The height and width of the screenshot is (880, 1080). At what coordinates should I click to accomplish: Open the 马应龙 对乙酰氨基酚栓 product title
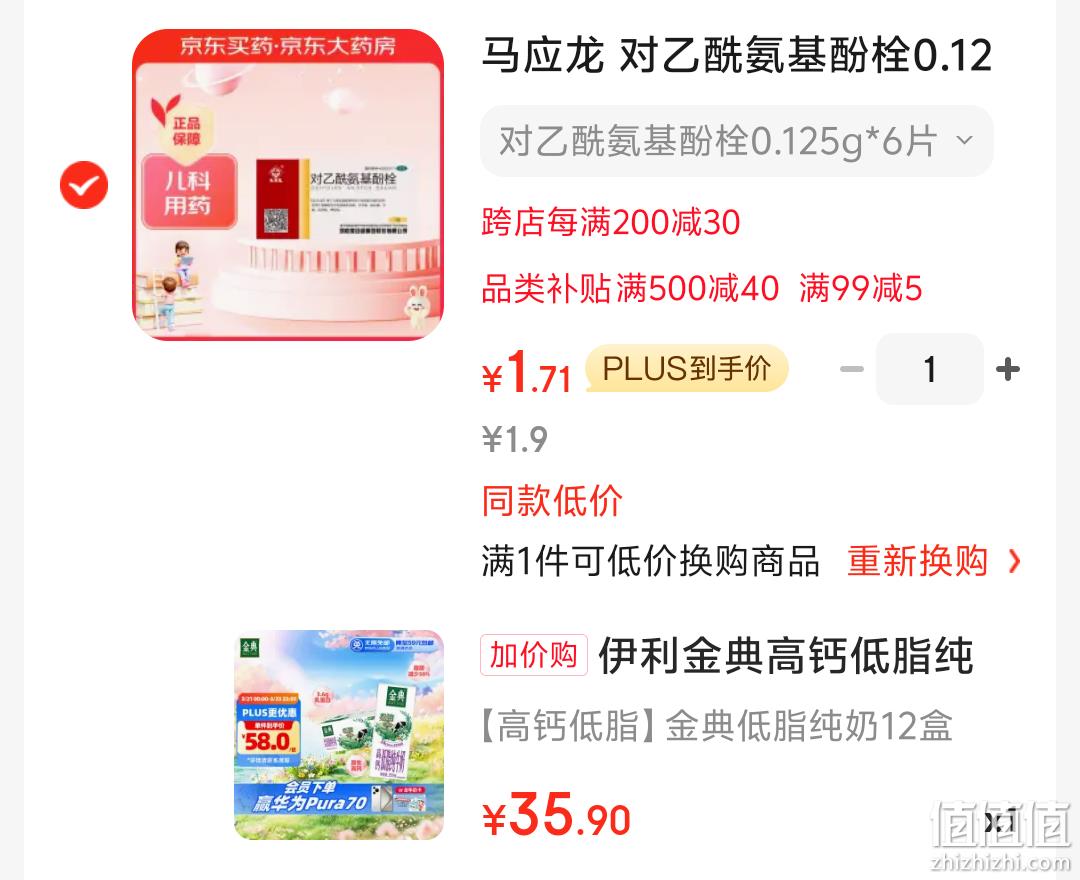pos(736,56)
